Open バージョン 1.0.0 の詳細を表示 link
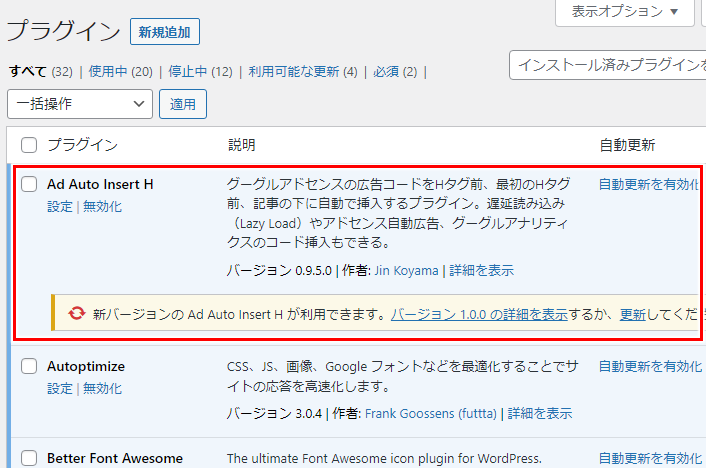 point(479,314)
